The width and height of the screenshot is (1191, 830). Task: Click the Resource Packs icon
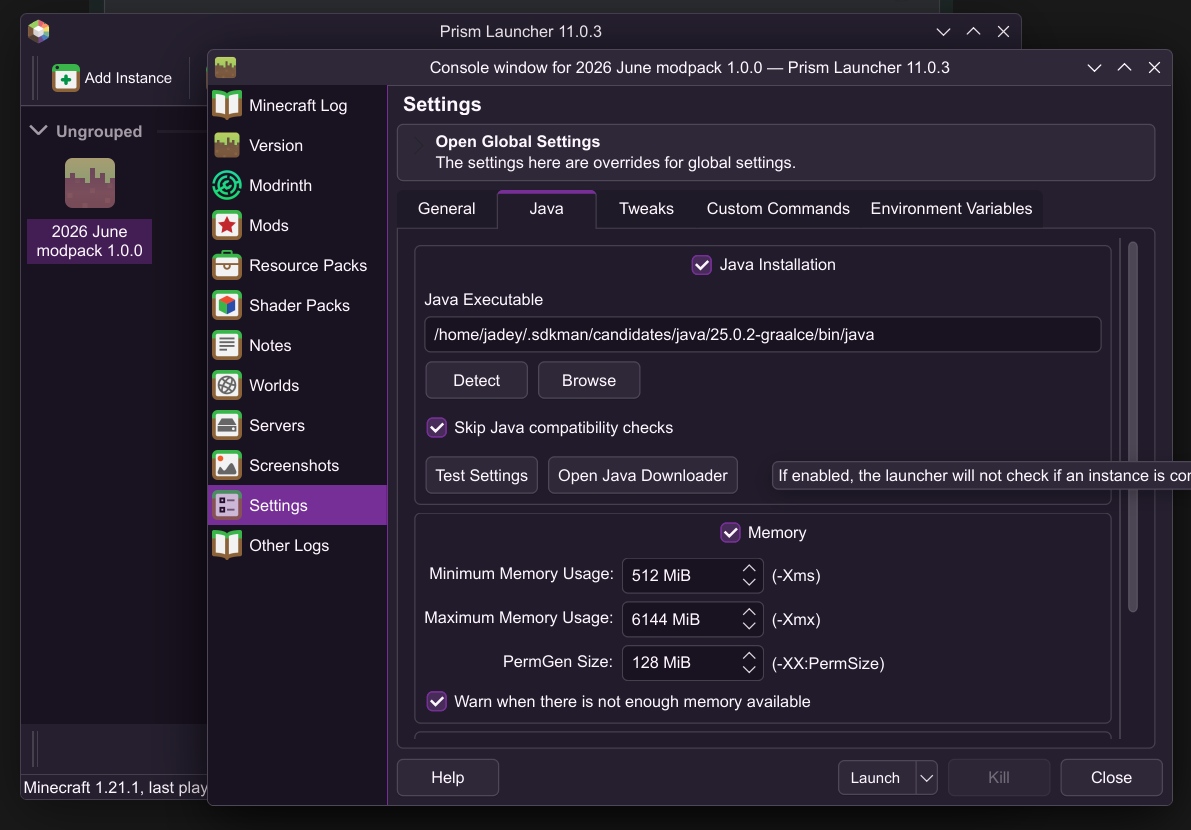click(226, 265)
